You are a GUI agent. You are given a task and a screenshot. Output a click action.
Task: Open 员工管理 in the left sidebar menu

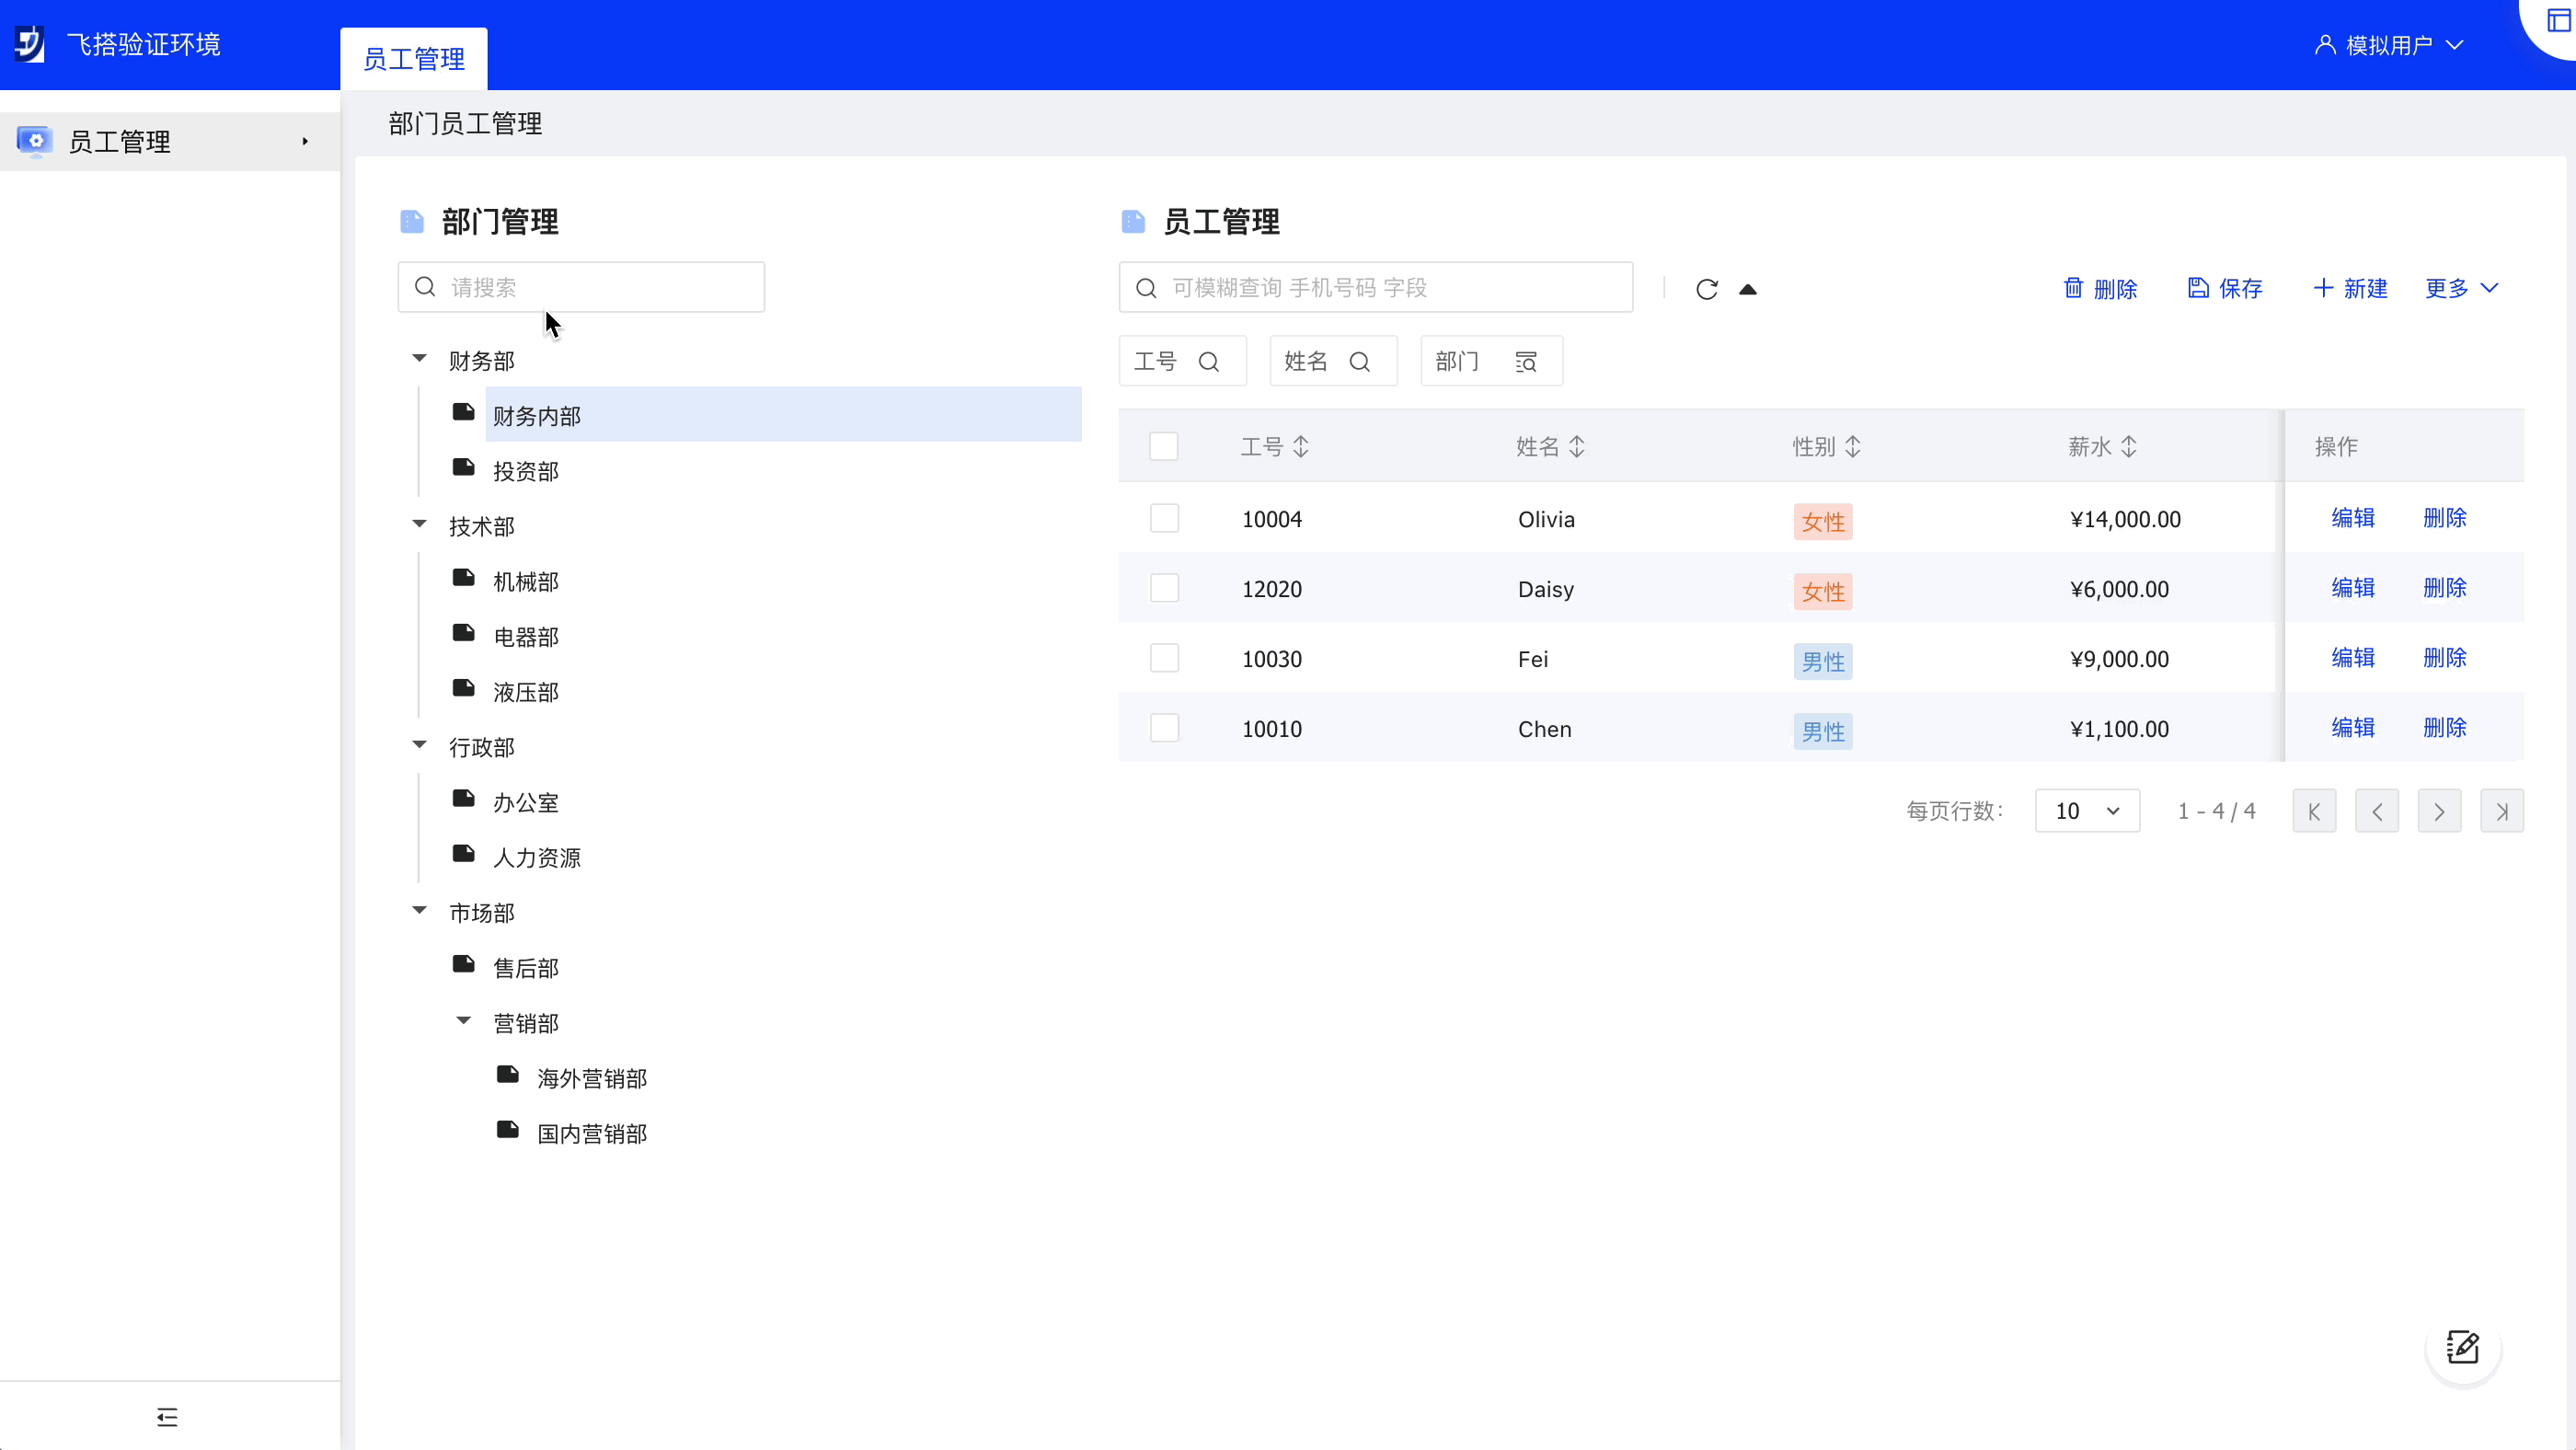pos(120,141)
